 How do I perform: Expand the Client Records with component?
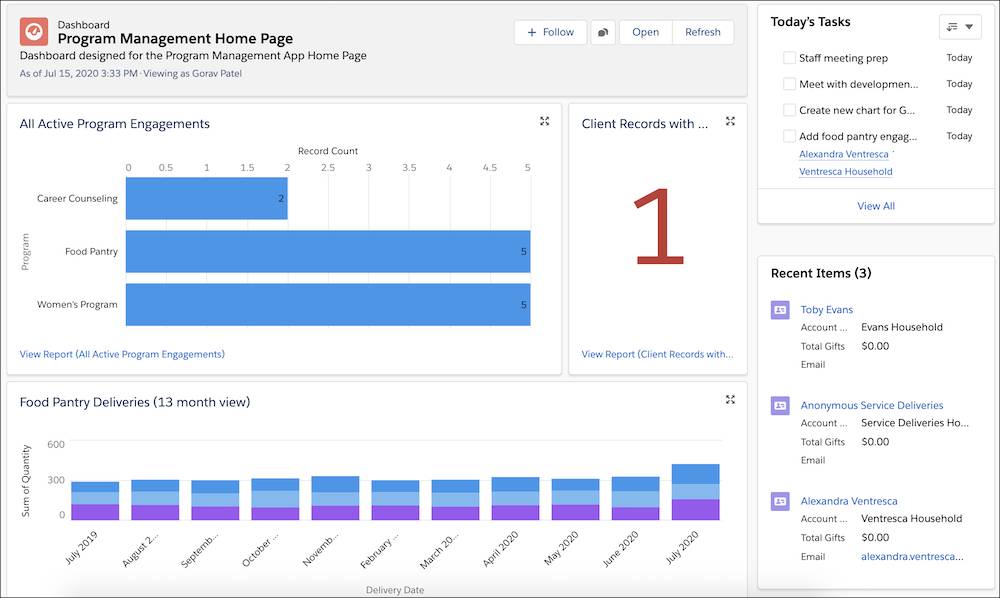point(730,121)
